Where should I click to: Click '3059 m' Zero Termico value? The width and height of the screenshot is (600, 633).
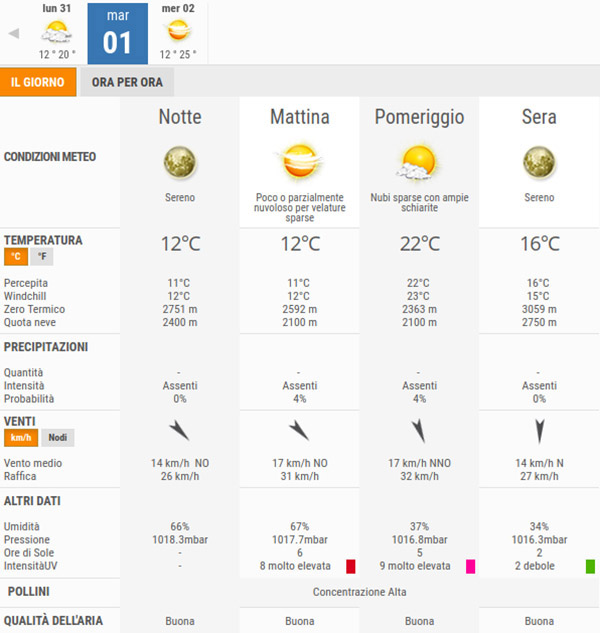pyautogui.click(x=539, y=309)
